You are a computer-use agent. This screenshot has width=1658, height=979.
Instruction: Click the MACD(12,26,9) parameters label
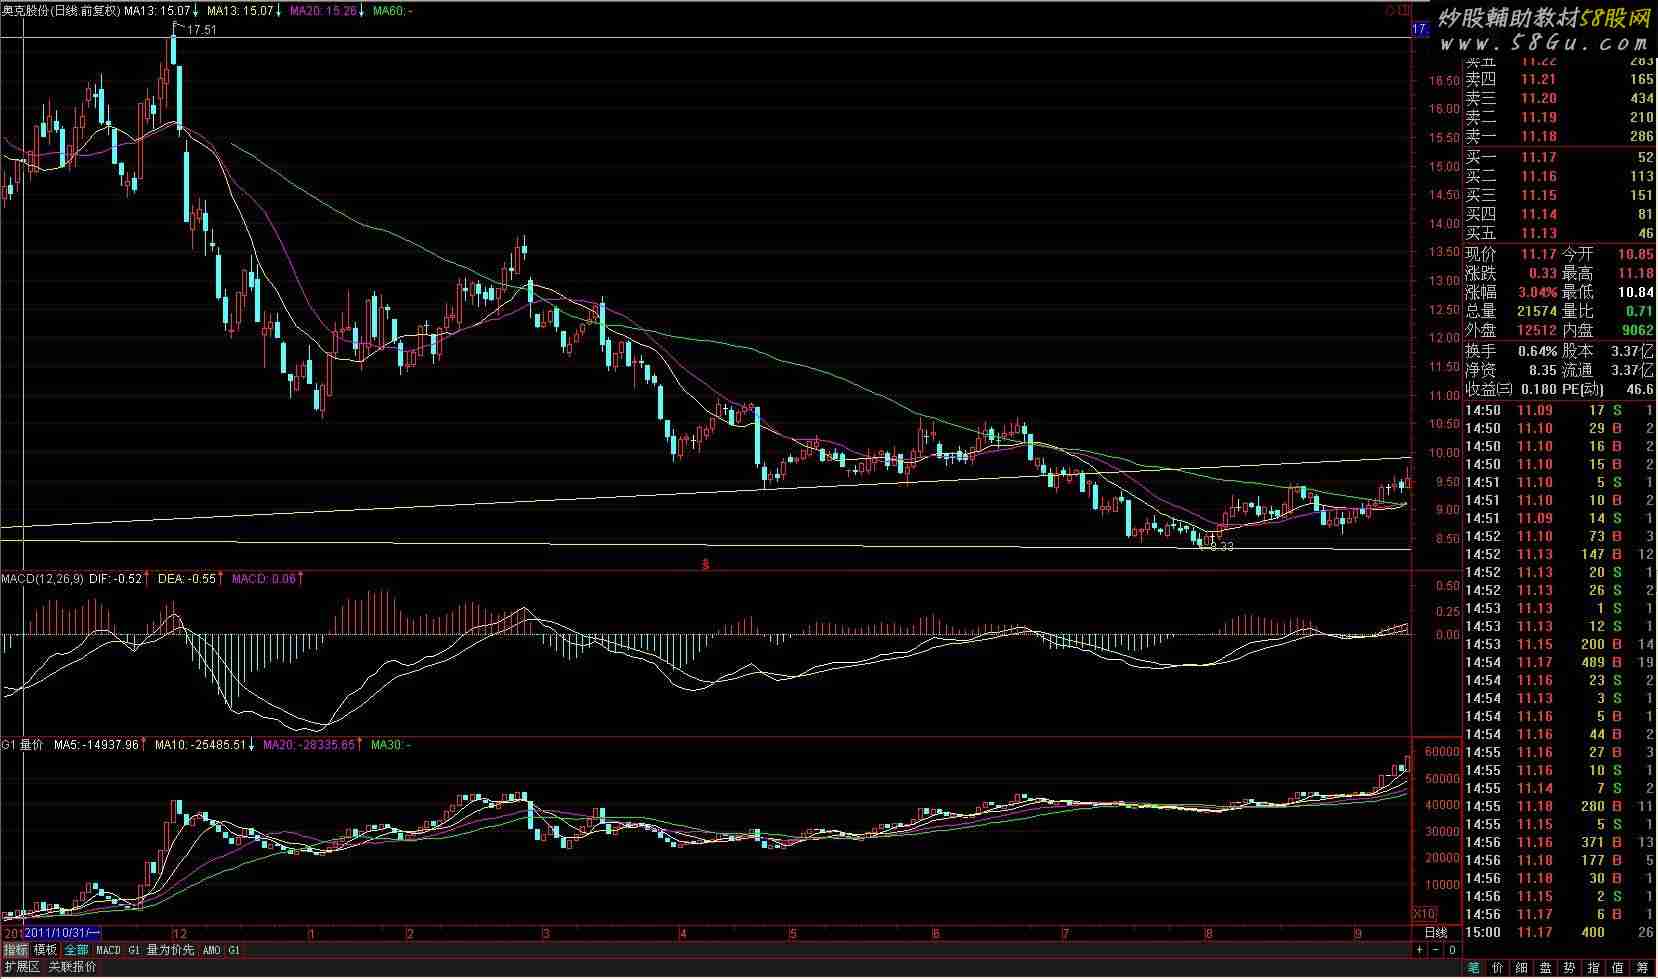pyautogui.click(x=42, y=579)
